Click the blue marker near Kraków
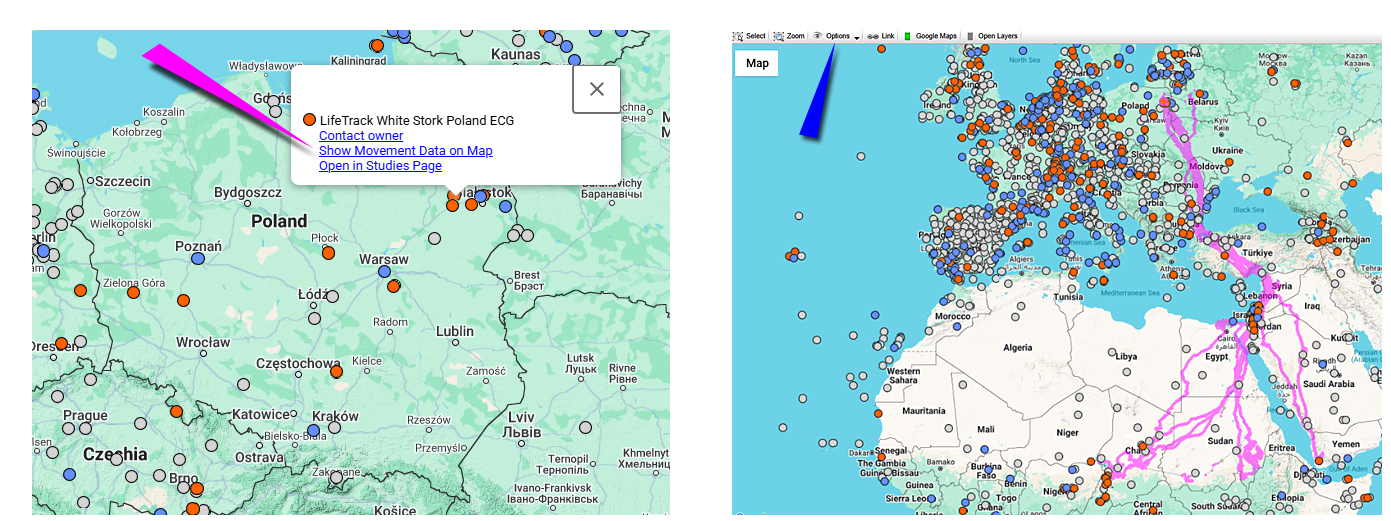Image resolution: width=1391 pixels, height=521 pixels. 313,430
